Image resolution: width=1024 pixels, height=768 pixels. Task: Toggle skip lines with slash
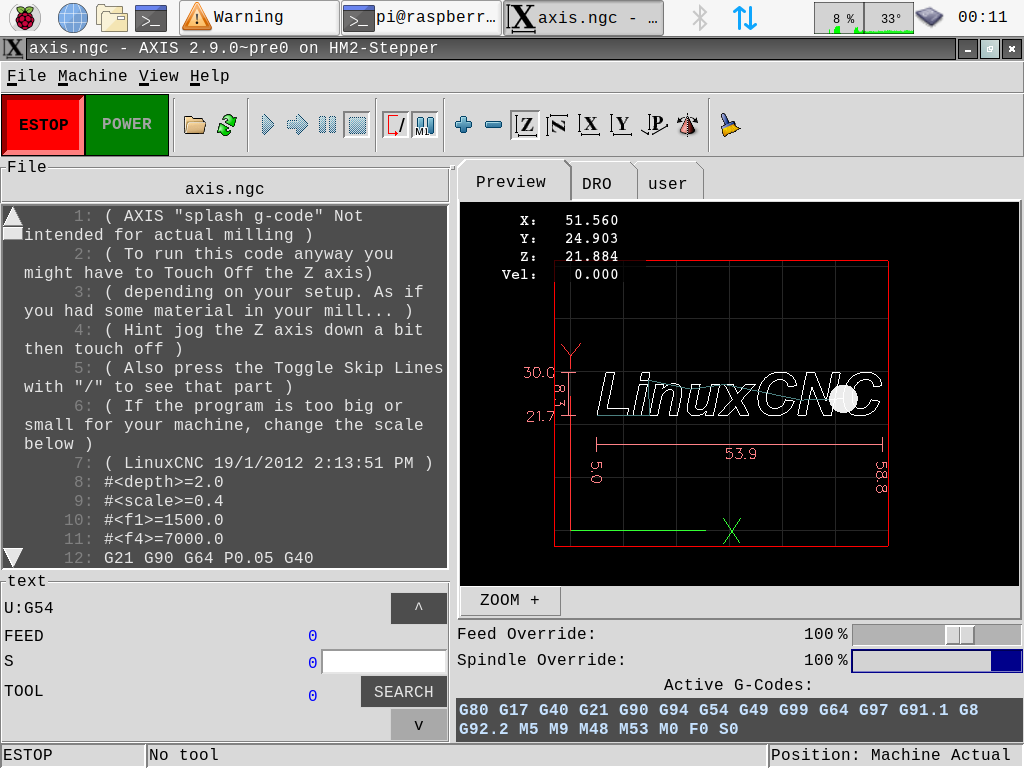tap(395, 125)
